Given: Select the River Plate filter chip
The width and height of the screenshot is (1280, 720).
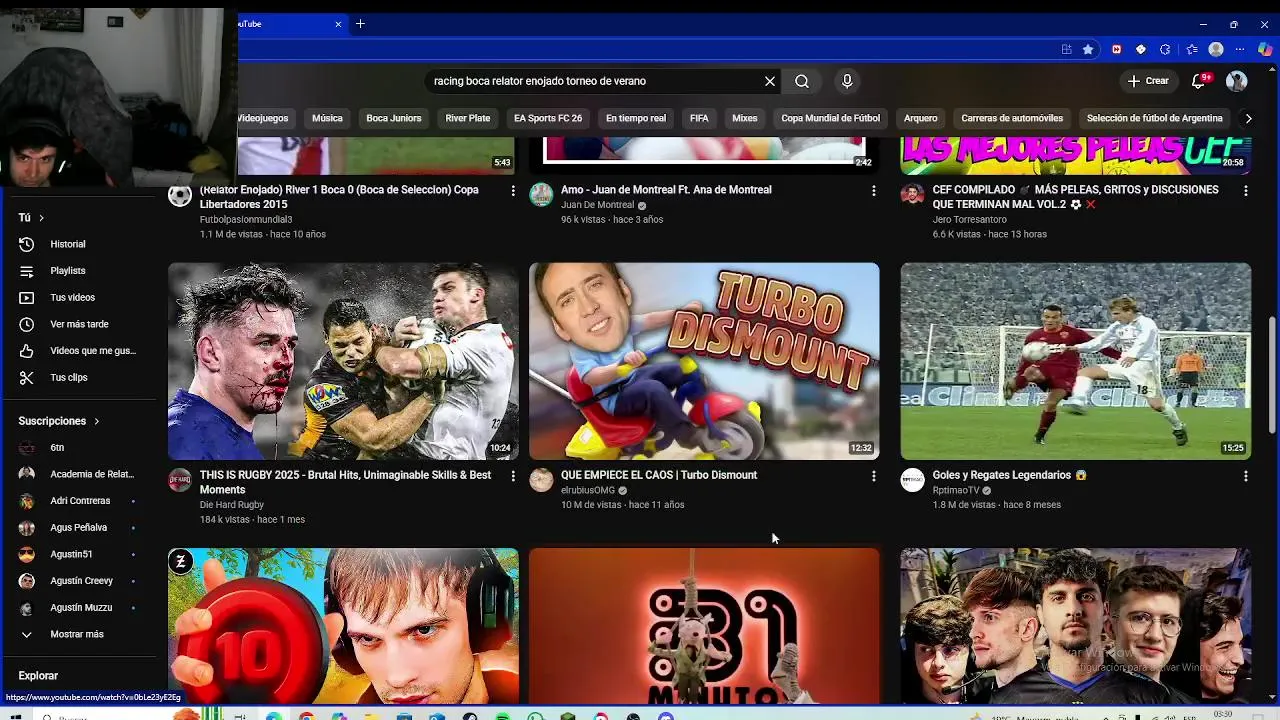Looking at the screenshot, I should 468,118.
